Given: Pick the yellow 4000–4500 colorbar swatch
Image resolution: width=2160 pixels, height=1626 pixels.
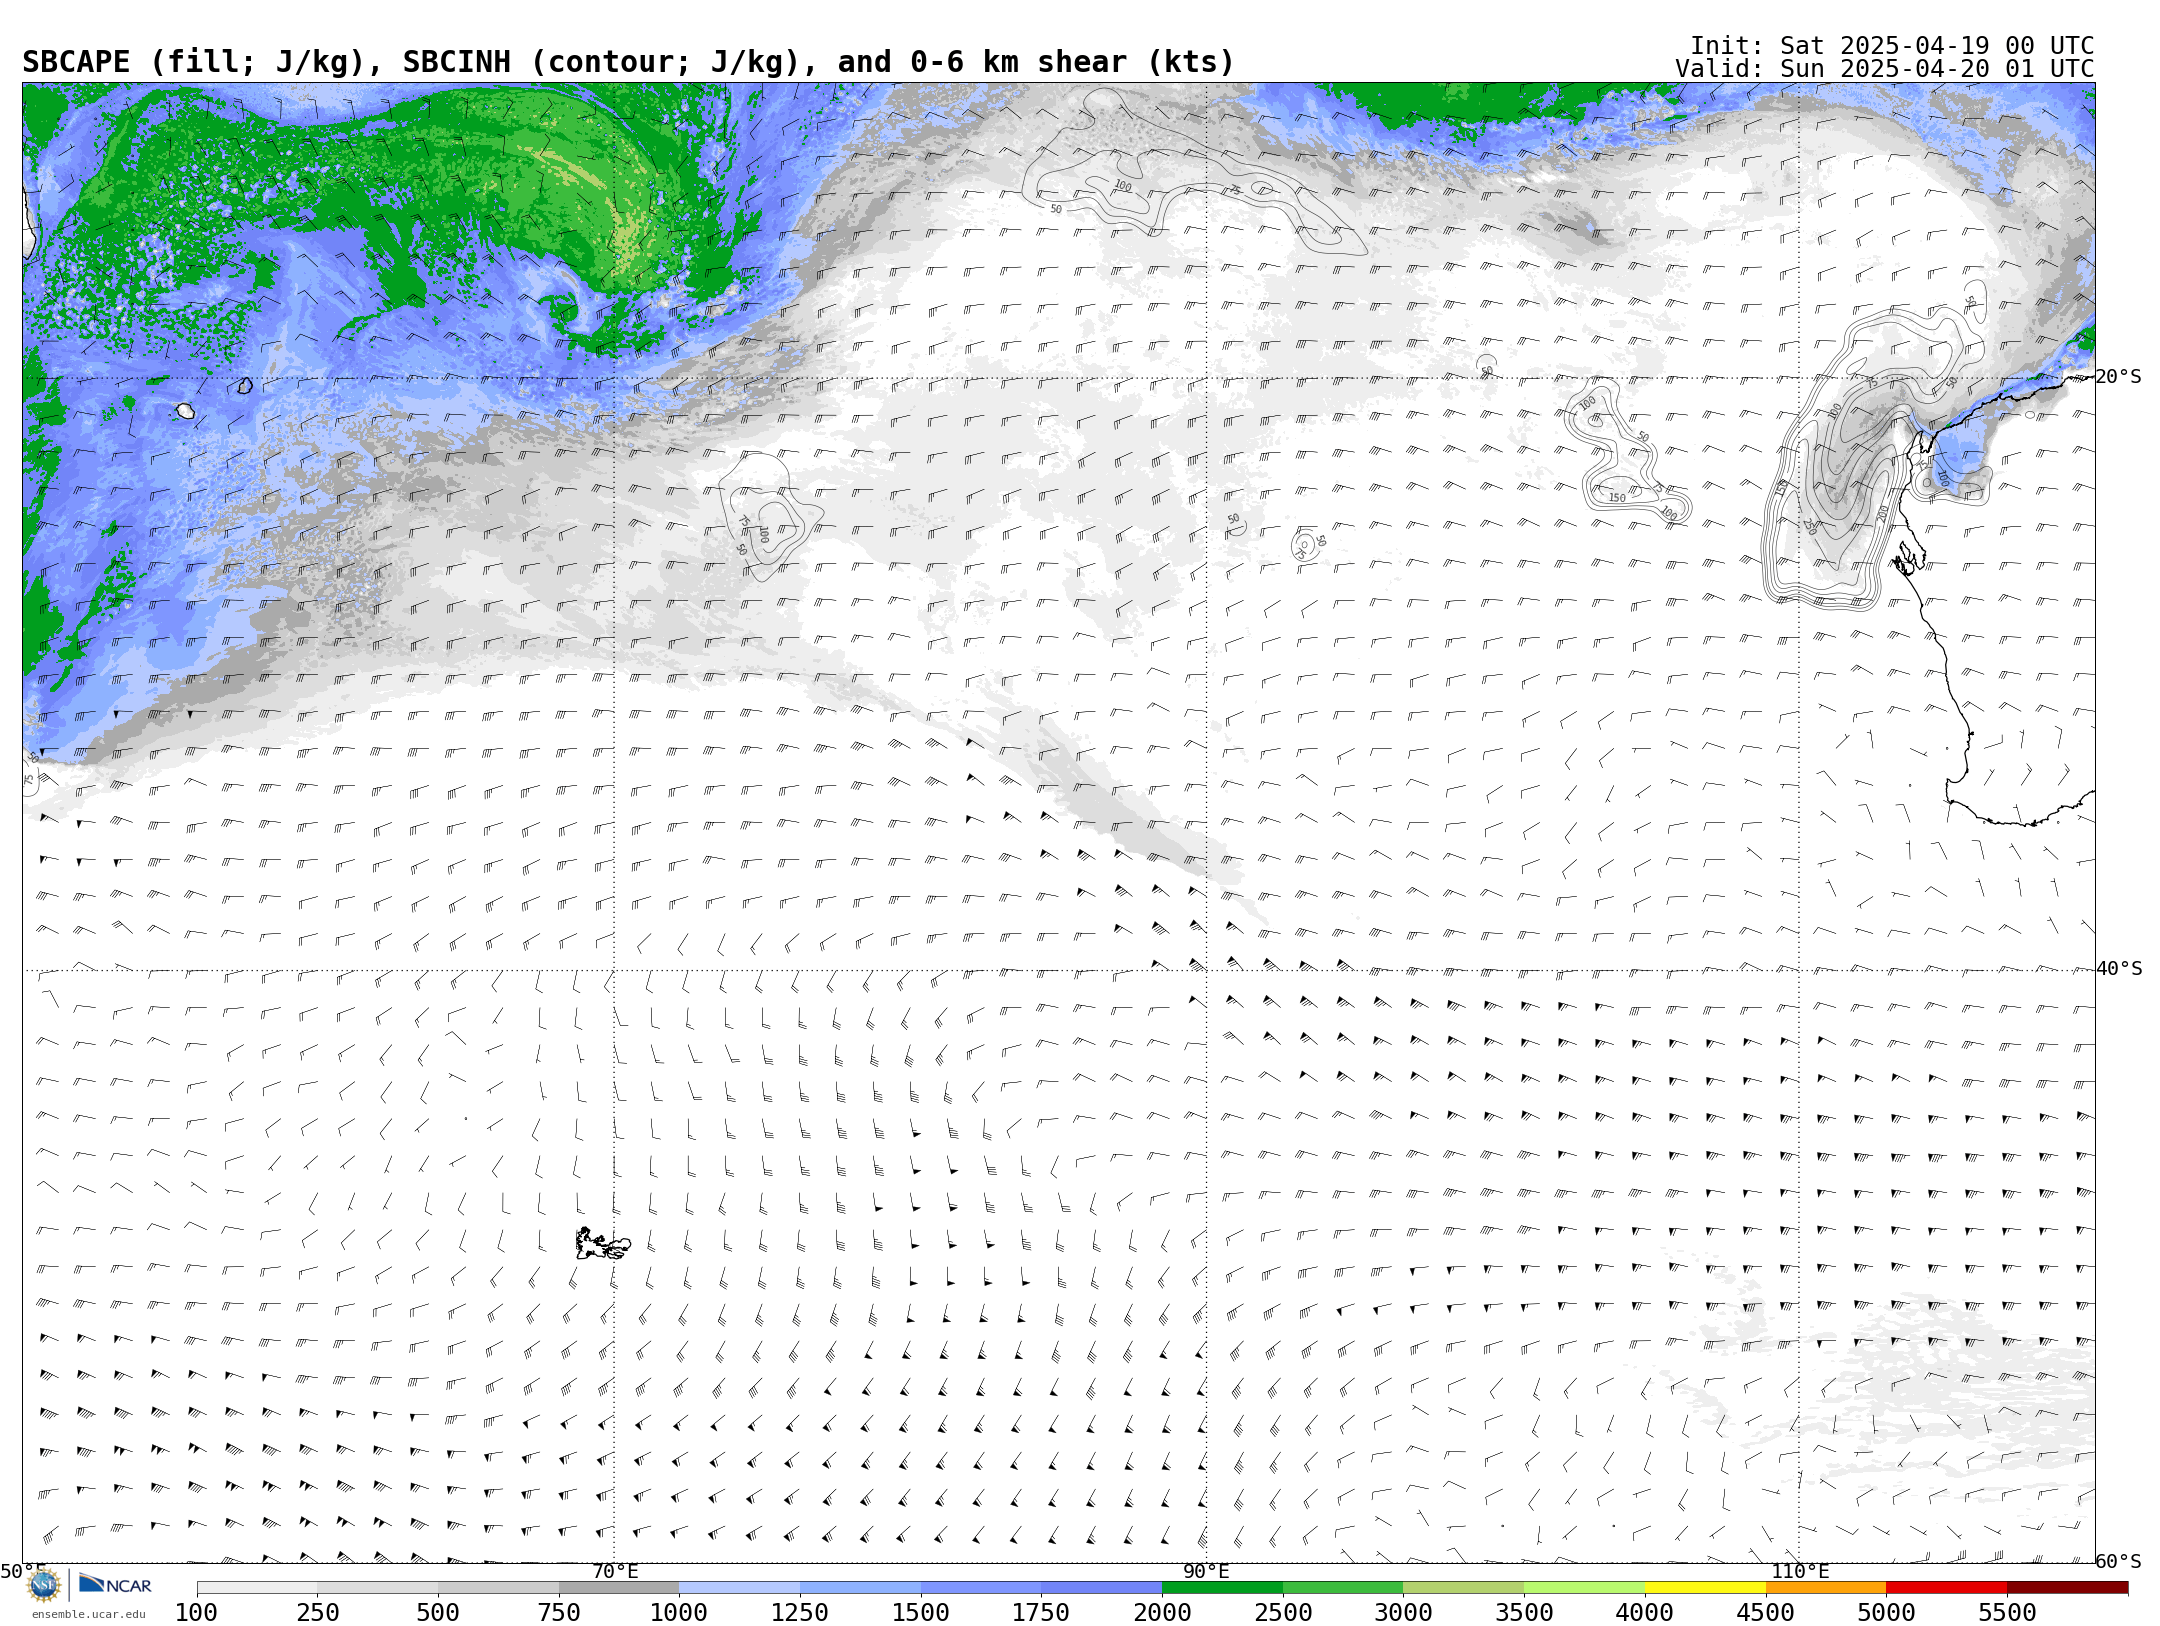Looking at the screenshot, I should click(x=1705, y=1588).
